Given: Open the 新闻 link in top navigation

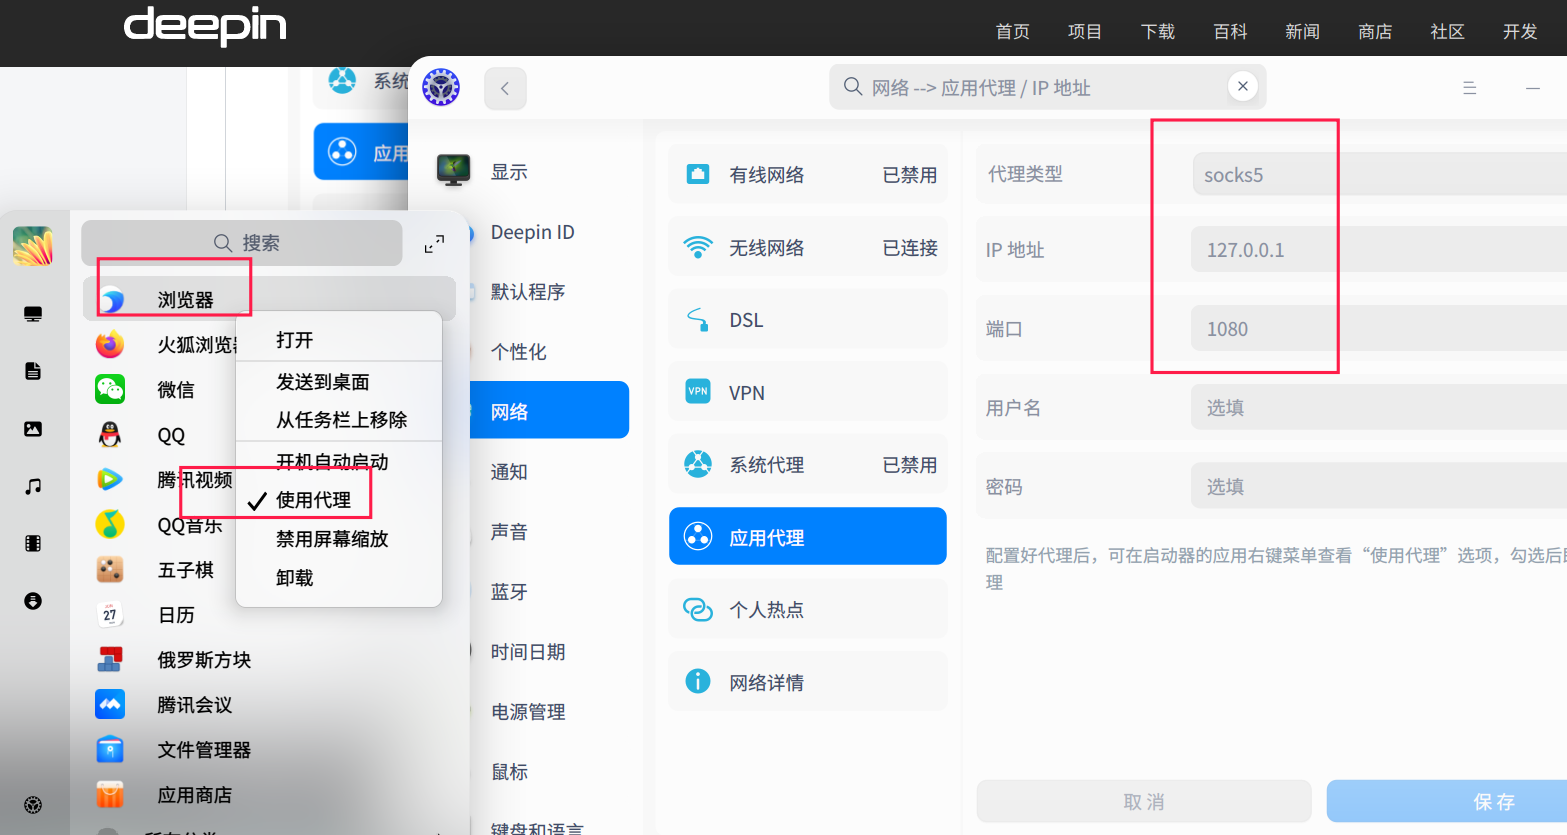Looking at the screenshot, I should tap(1302, 32).
